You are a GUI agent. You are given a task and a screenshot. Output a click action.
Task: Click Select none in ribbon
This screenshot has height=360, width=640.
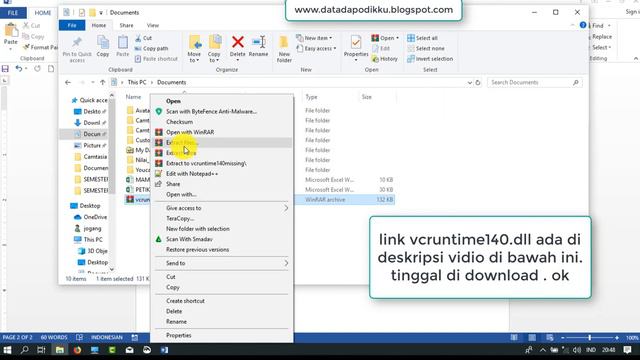point(425,48)
